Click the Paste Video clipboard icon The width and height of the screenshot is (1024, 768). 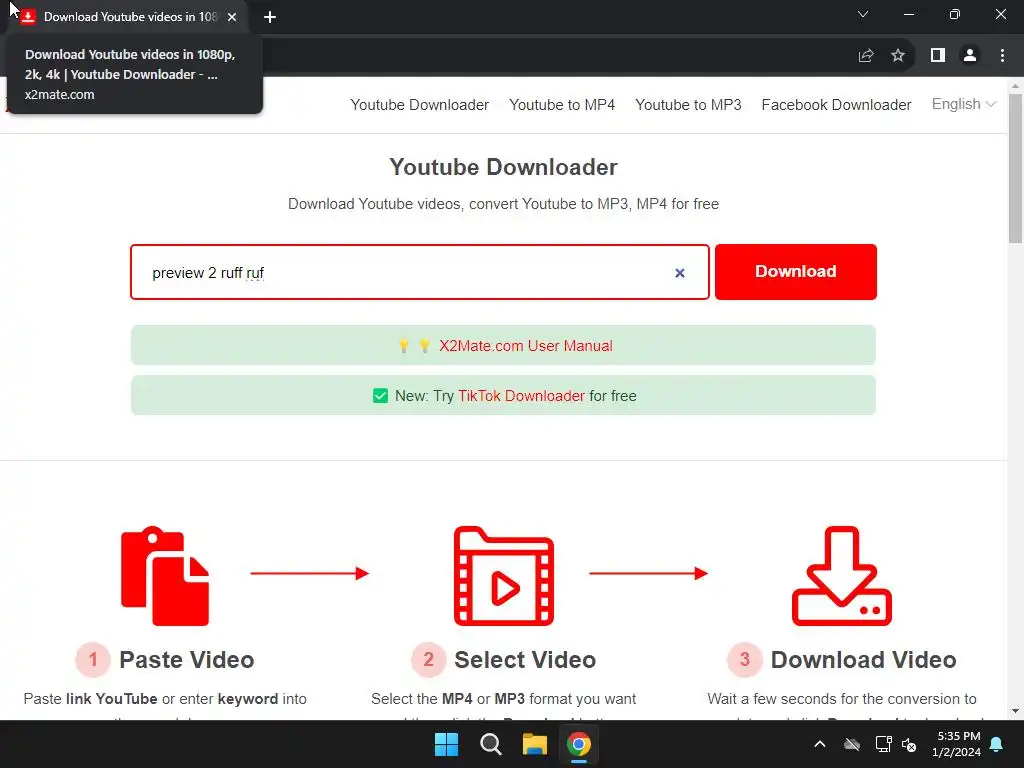pyautogui.click(x=165, y=575)
